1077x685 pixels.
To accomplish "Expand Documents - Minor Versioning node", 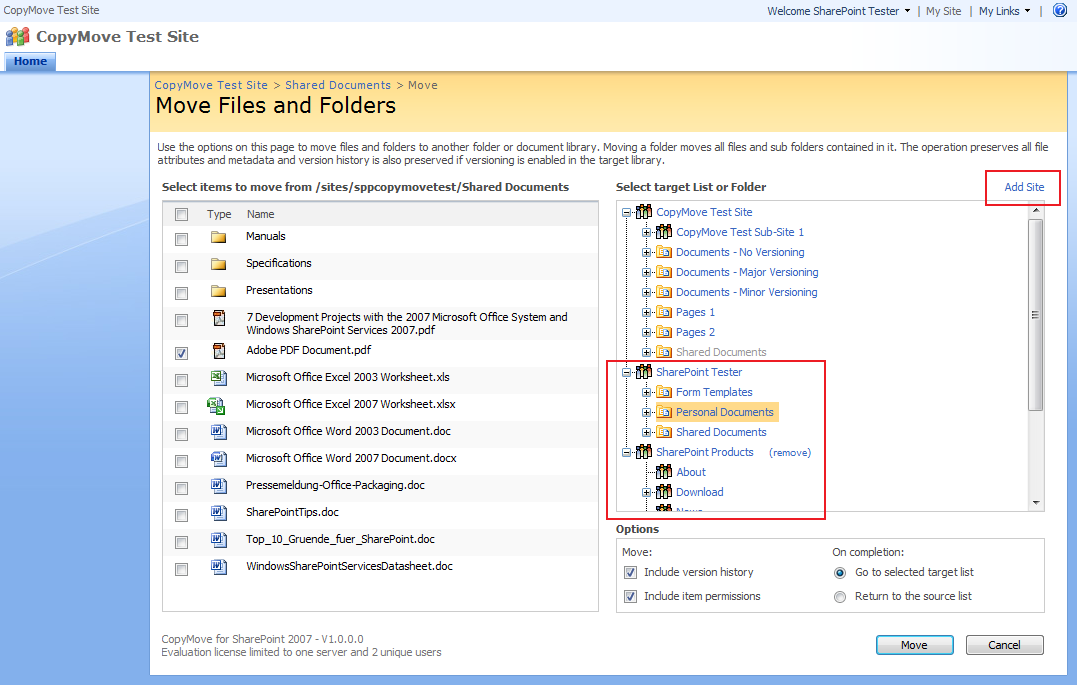I will (x=646, y=292).
